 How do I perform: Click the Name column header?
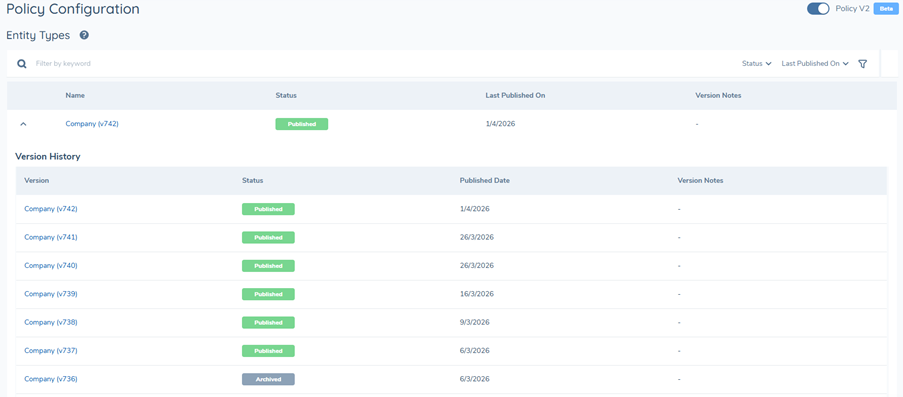75,96
